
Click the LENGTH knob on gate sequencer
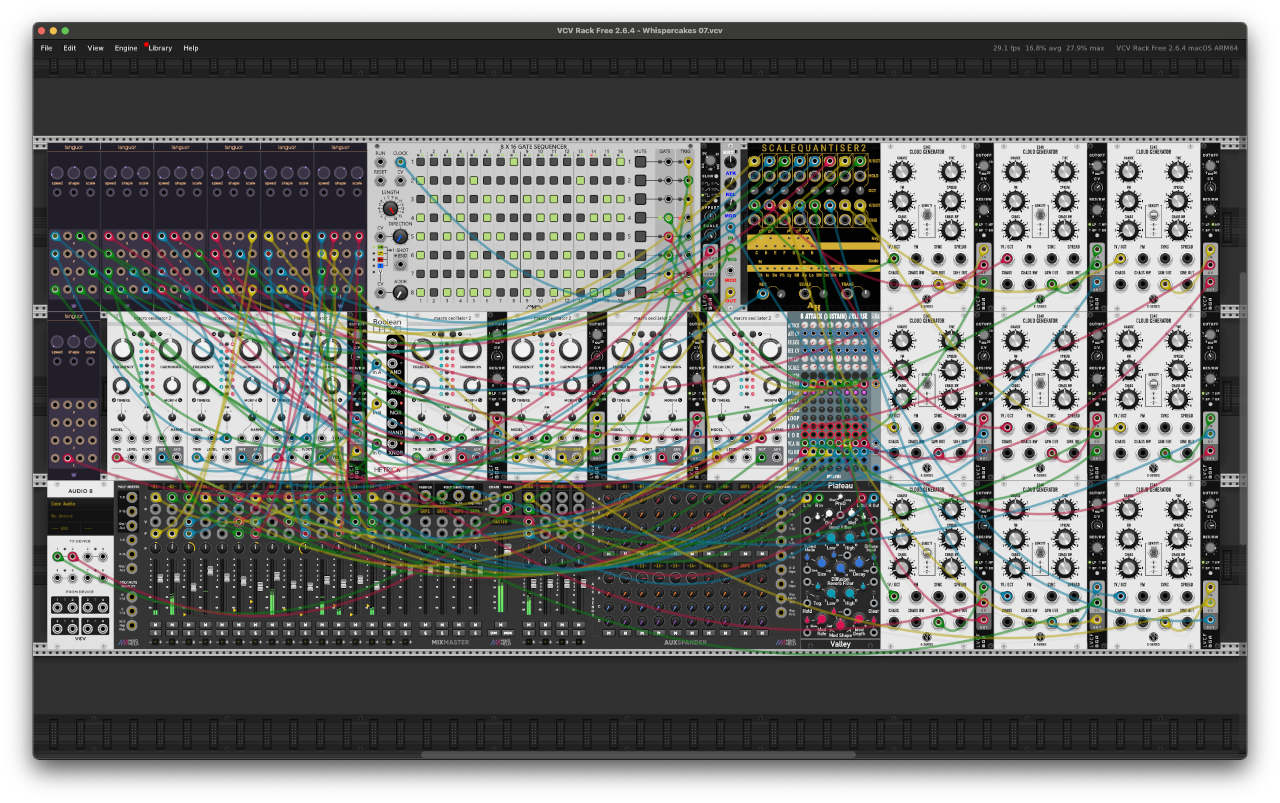pyautogui.click(x=391, y=209)
